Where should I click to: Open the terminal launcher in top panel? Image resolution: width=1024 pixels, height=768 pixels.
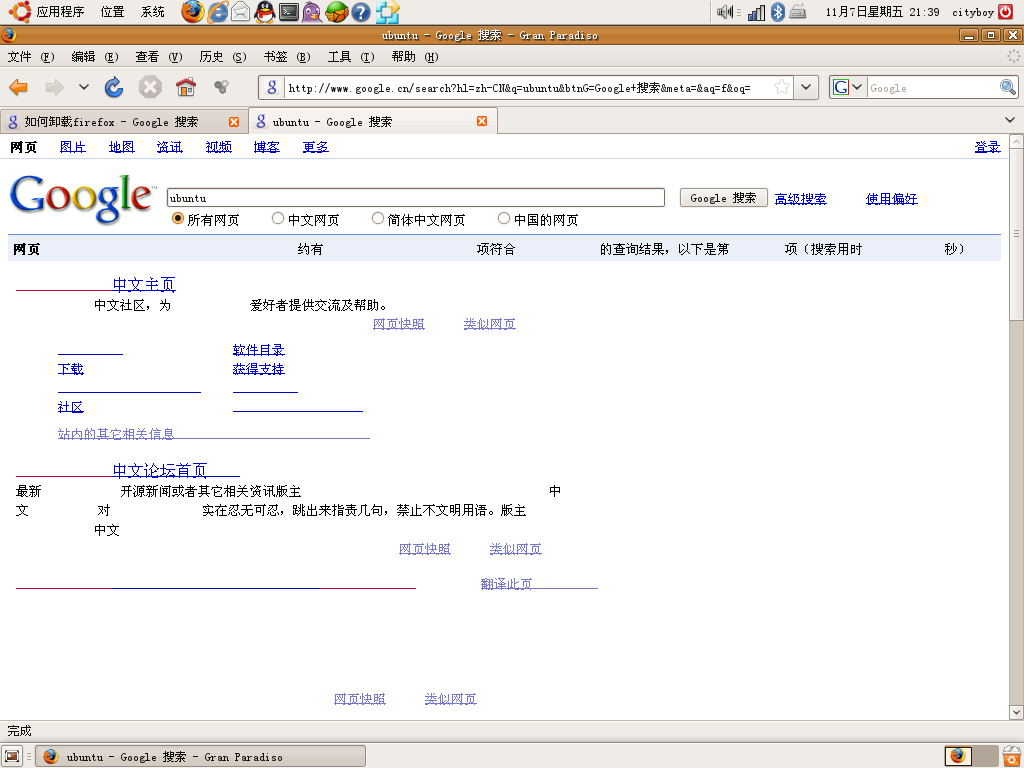coord(289,12)
